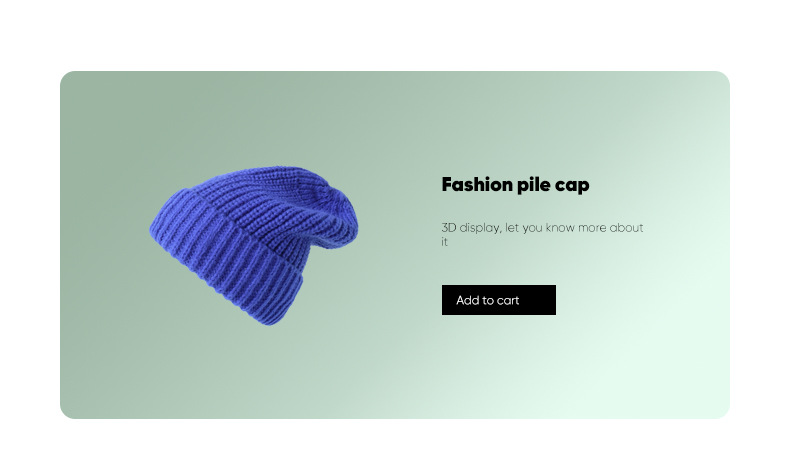This screenshot has width=790, height=461.
Task: Select the Fashion pile cap heading
Action: [515, 185]
